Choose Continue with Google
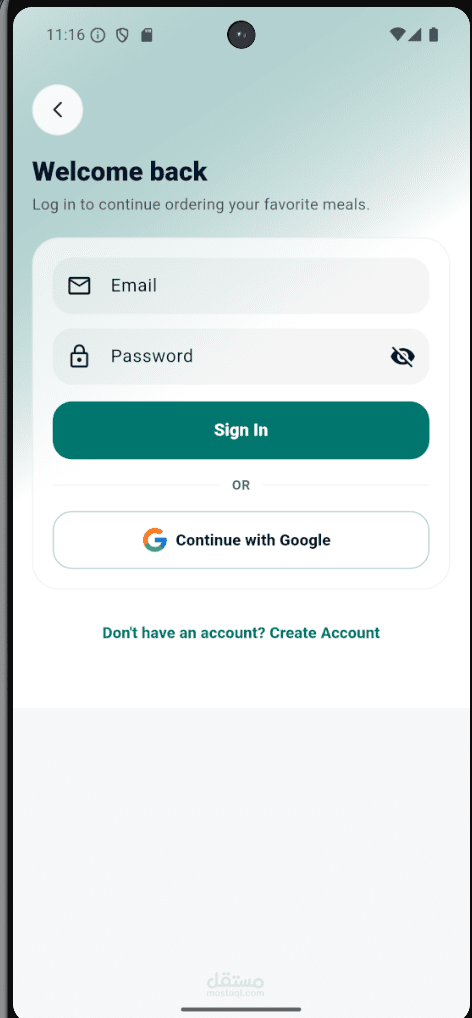472x1018 pixels. pos(241,540)
